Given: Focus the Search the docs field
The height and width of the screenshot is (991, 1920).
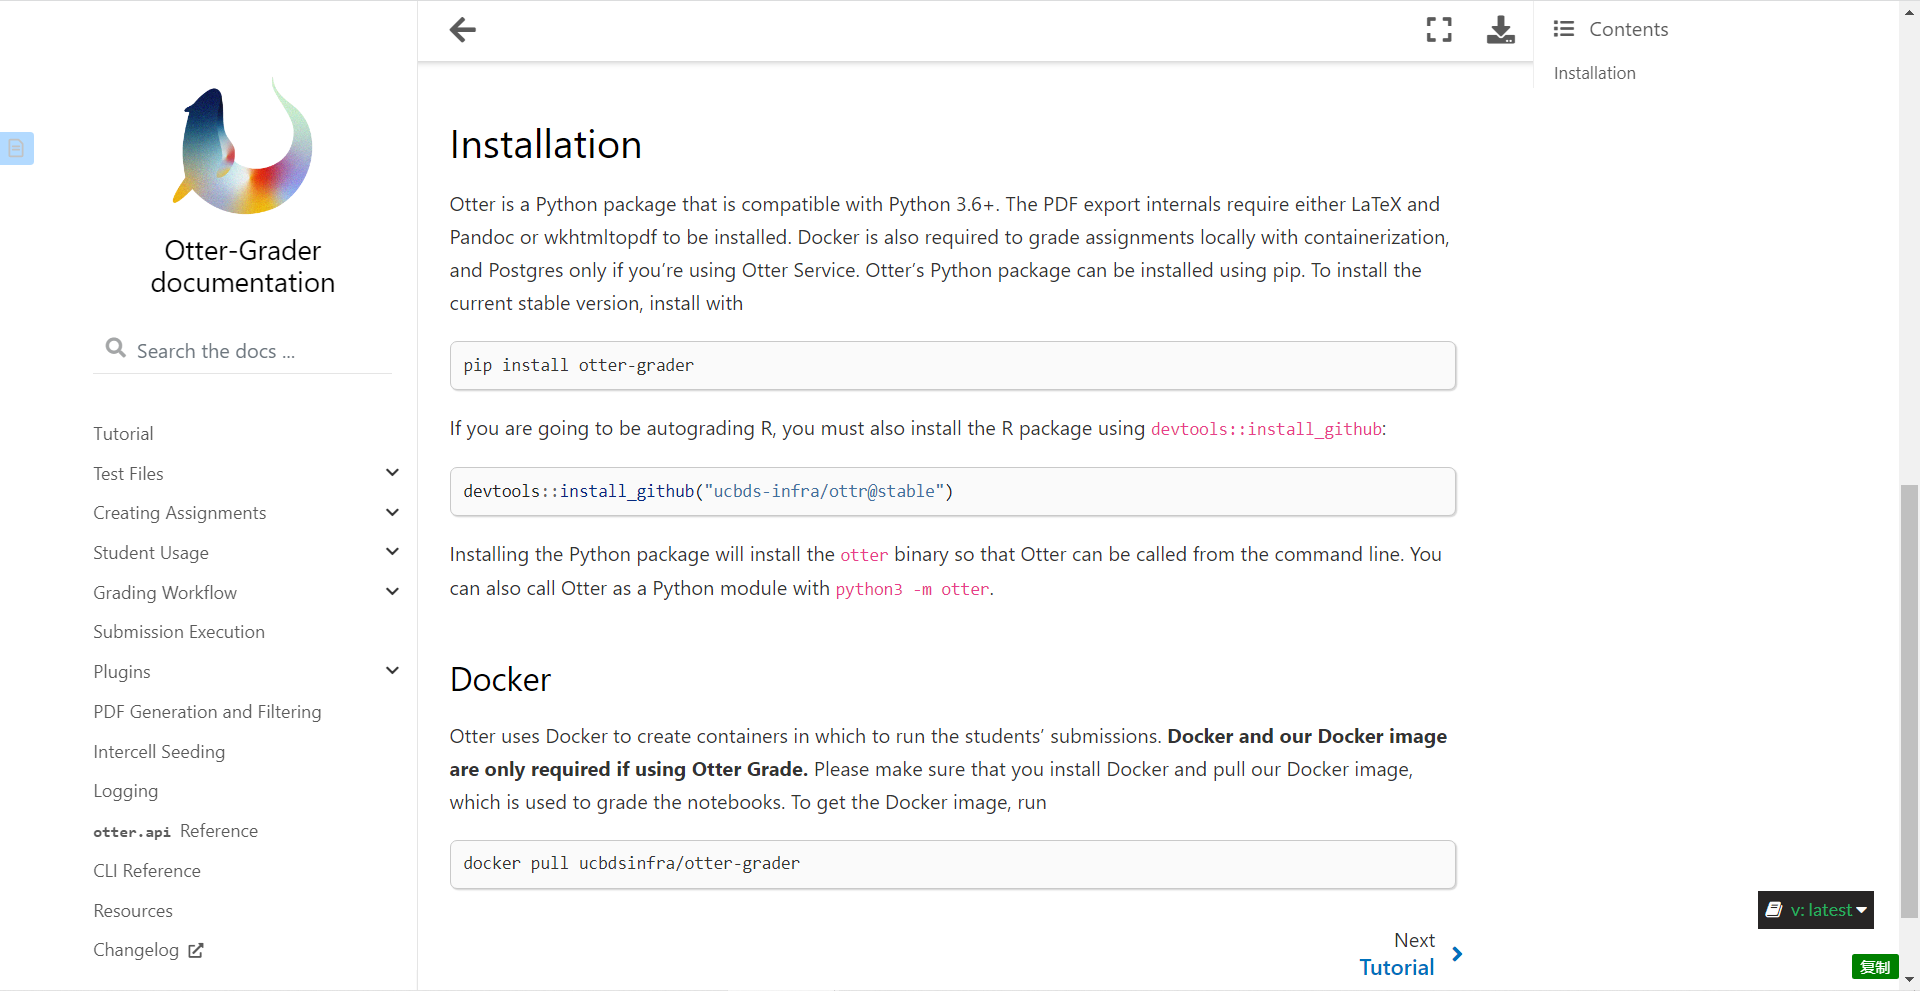Looking at the screenshot, I should pos(242,351).
